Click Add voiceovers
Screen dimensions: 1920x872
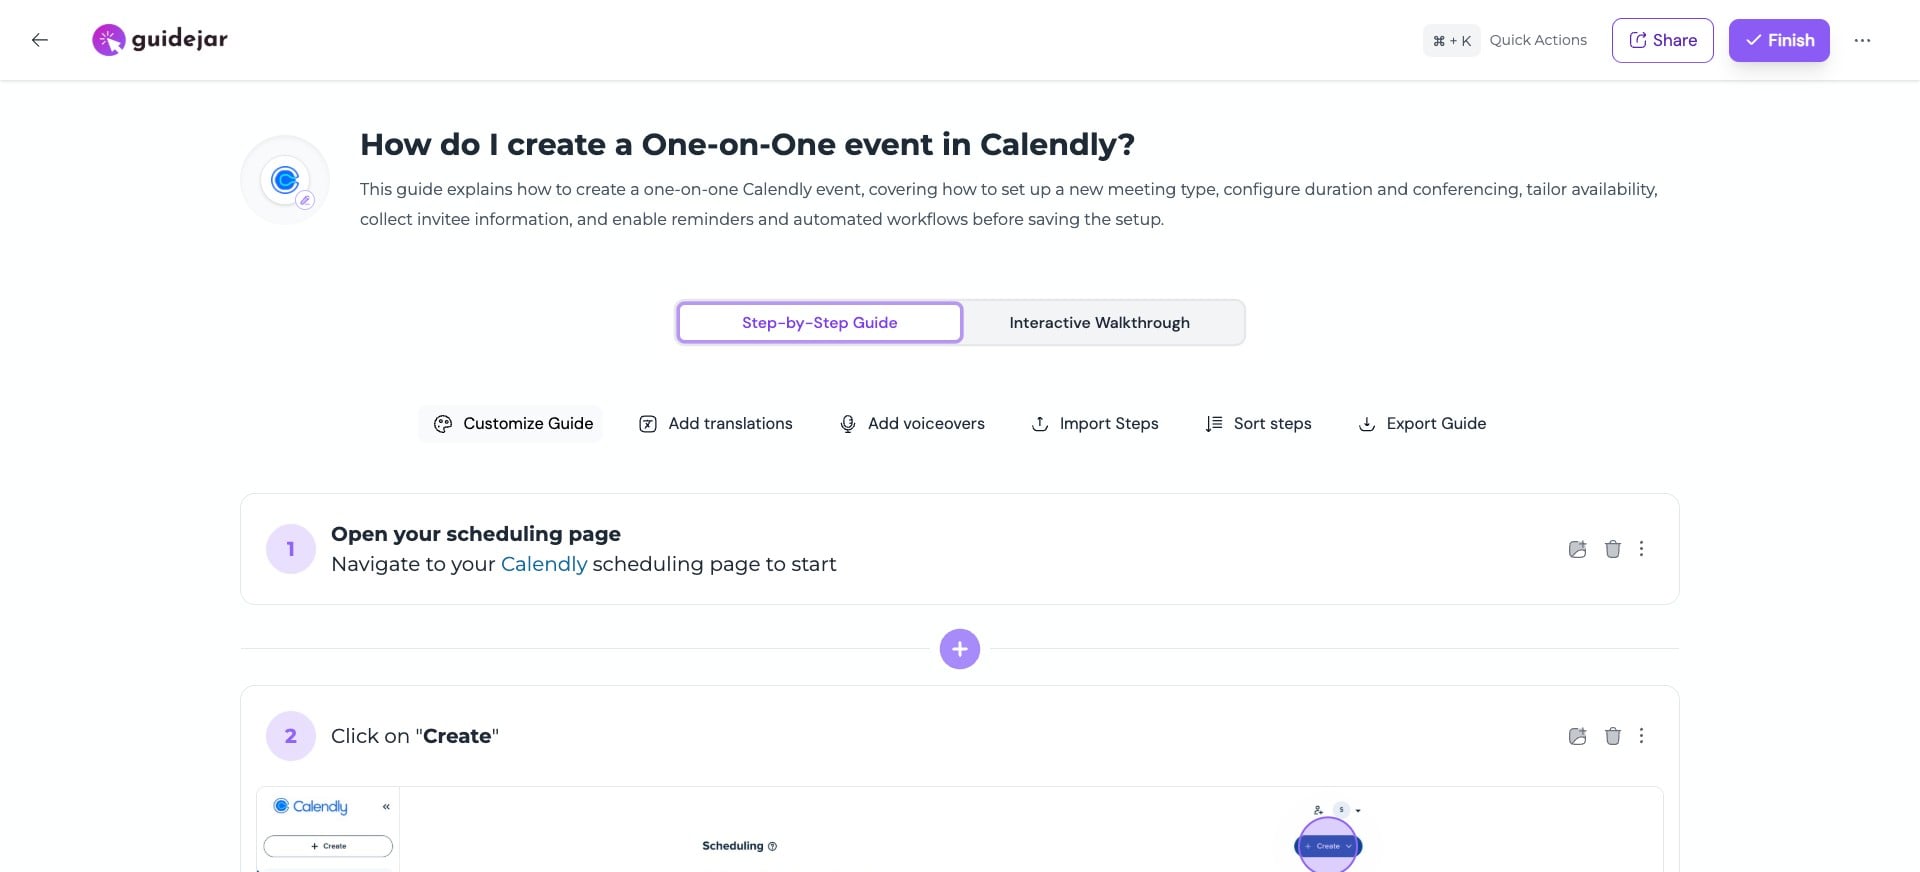pos(912,424)
